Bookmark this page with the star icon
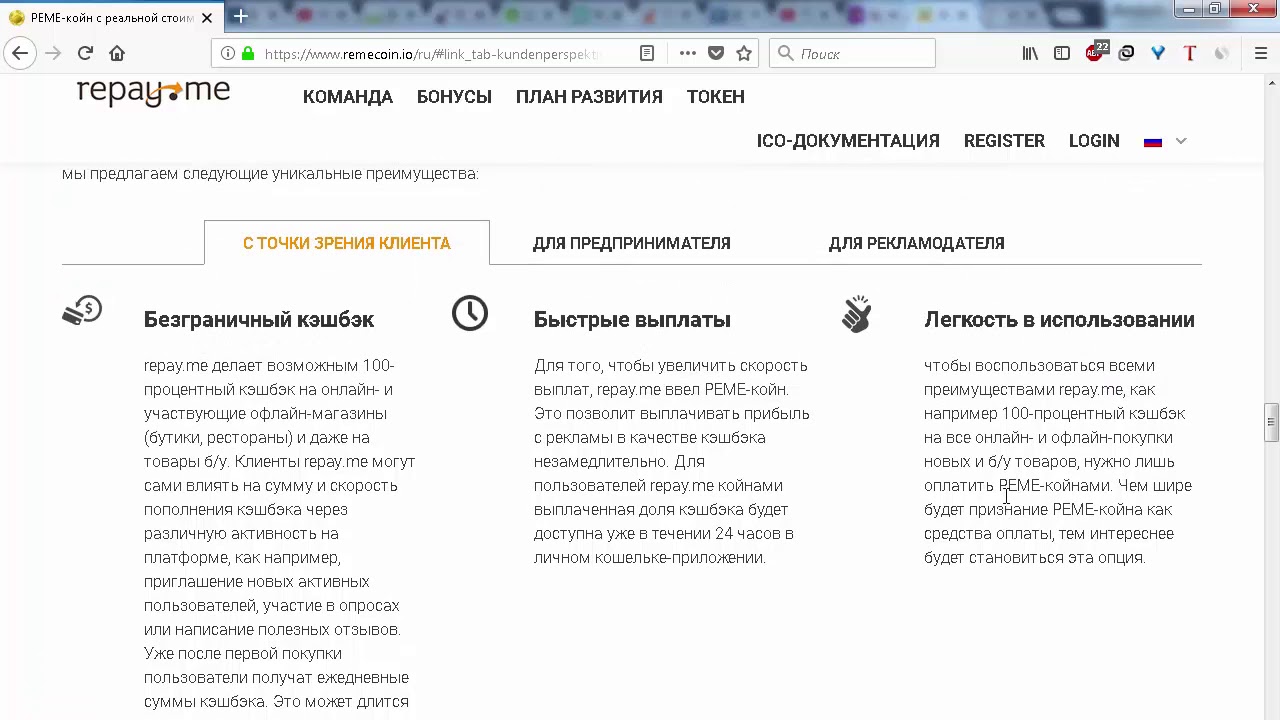 pyautogui.click(x=744, y=54)
